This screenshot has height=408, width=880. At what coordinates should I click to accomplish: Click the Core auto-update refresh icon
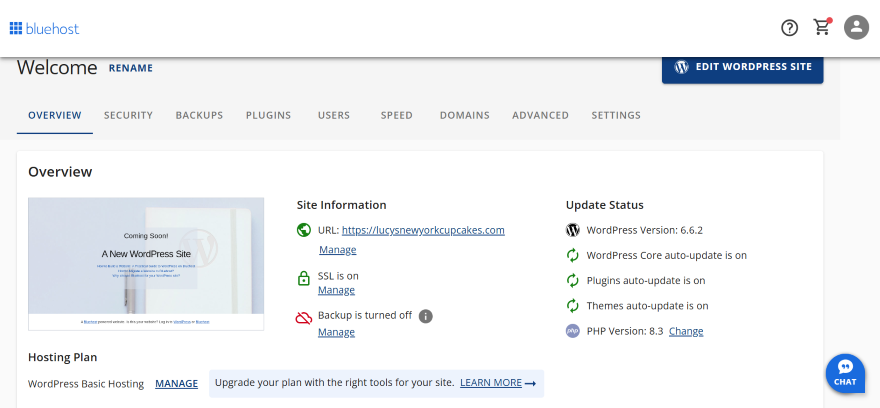pyautogui.click(x=572, y=255)
